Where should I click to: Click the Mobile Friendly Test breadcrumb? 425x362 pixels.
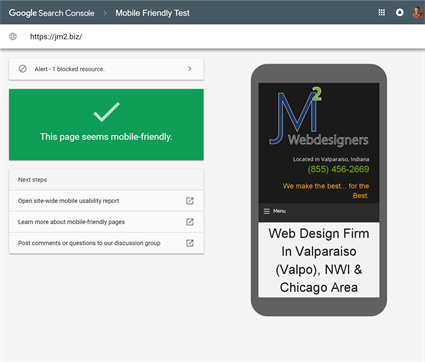point(152,13)
